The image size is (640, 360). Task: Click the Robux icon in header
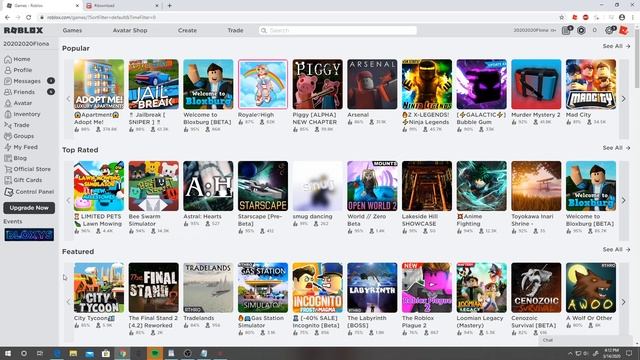(x=581, y=31)
